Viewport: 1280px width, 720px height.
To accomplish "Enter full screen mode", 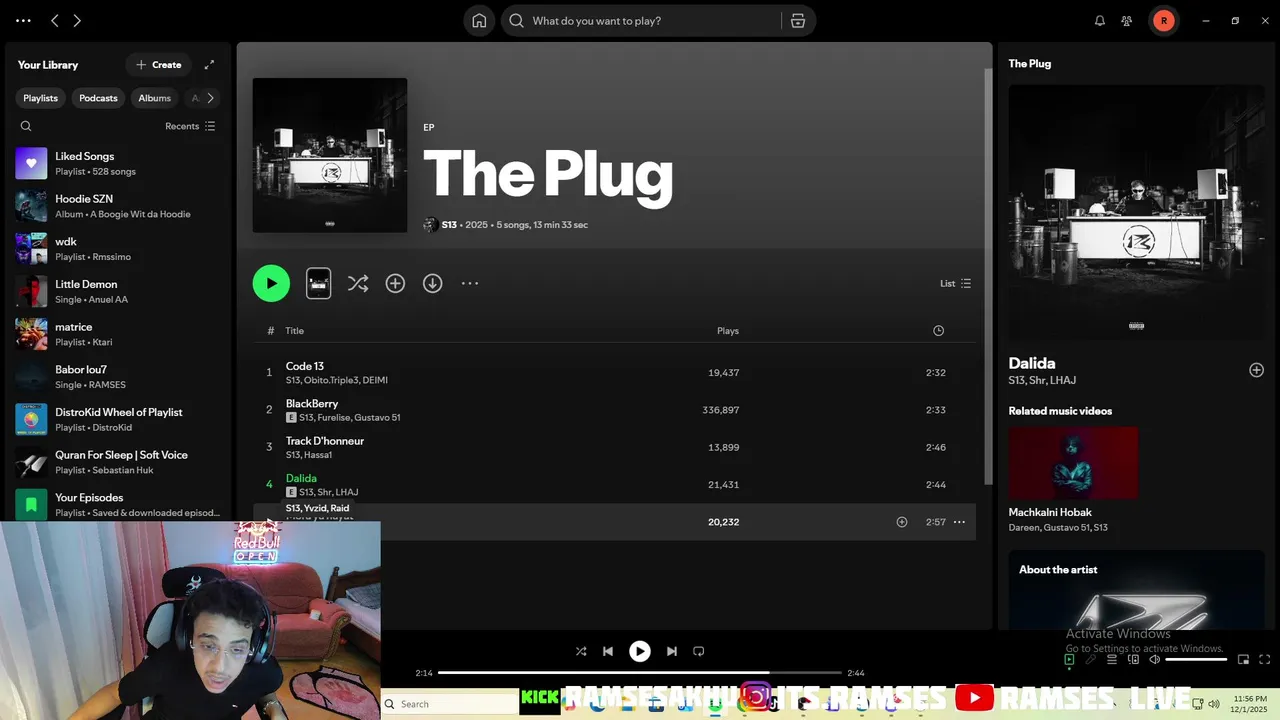I will [x=1264, y=659].
